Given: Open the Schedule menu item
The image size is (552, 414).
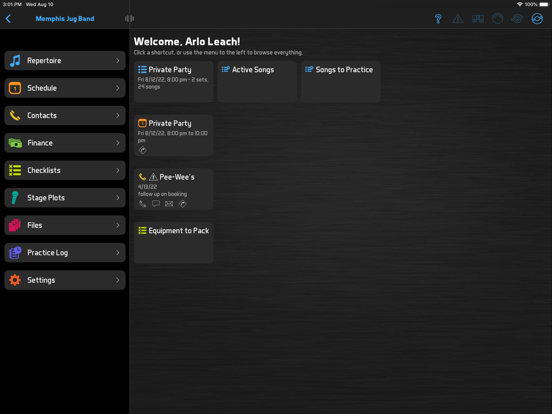Looking at the screenshot, I should [65, 88].
